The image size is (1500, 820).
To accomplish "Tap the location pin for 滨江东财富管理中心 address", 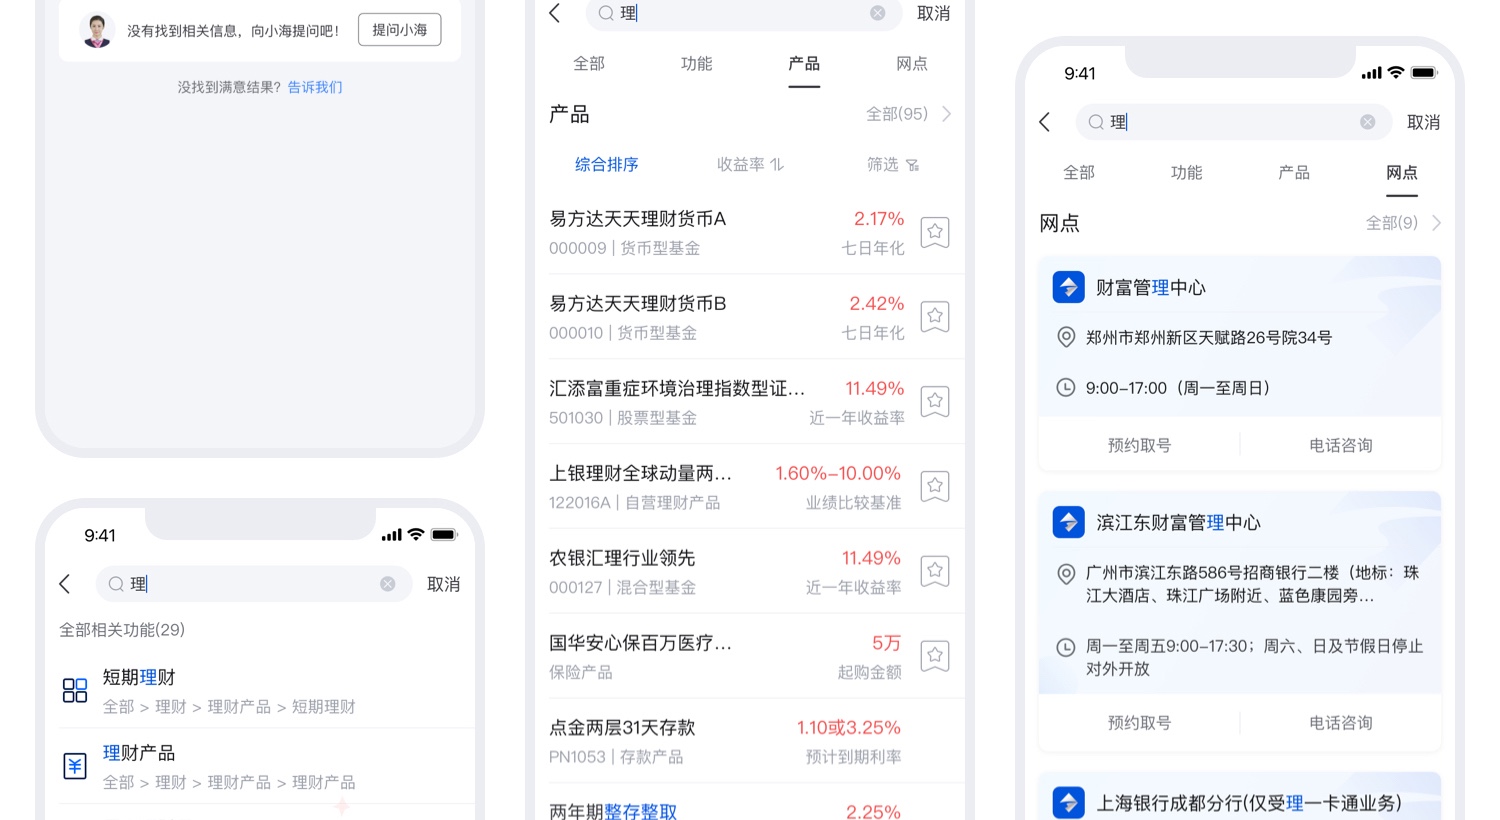I will [1066, 573].
